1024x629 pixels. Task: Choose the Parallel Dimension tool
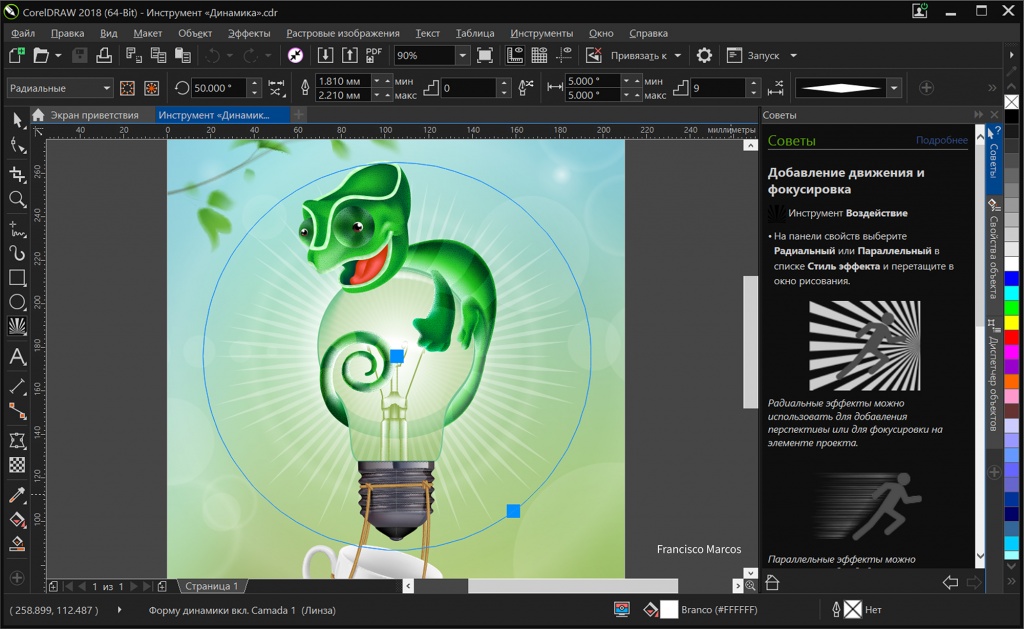pyautogui.click(x=17, y=387)
